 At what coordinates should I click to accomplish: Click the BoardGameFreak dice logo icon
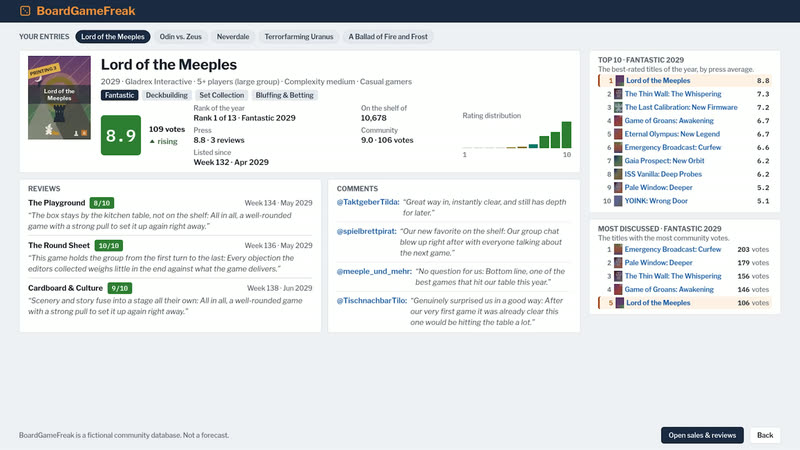(x=25, y=11)
